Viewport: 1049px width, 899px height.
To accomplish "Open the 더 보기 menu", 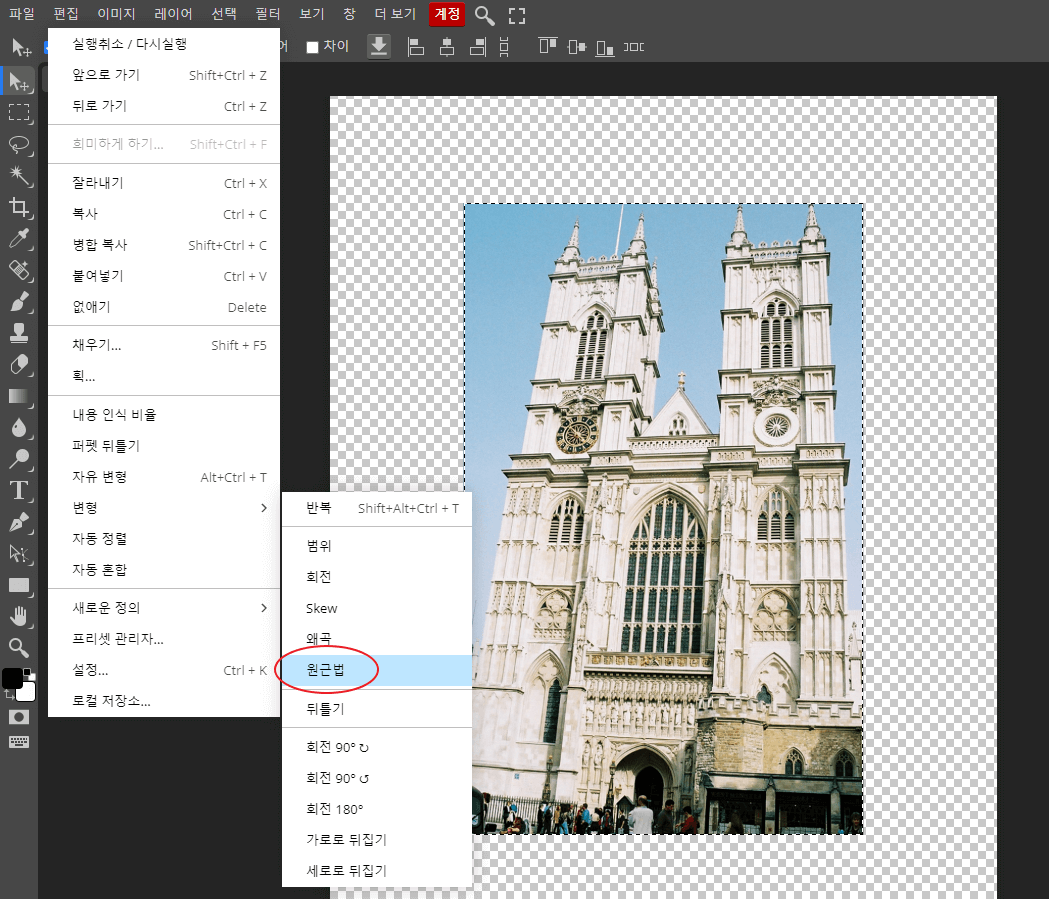I will 395,14.
